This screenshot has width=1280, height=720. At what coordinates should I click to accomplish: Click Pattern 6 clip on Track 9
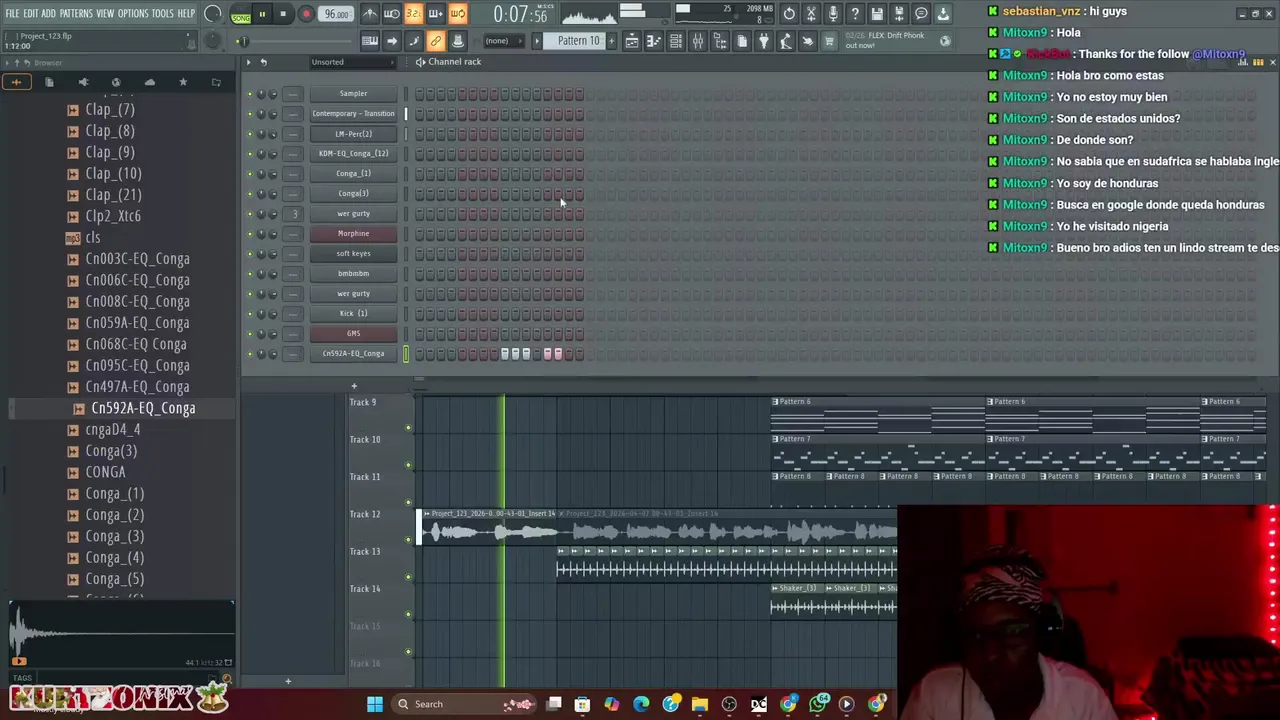click(x=877, y=413)
